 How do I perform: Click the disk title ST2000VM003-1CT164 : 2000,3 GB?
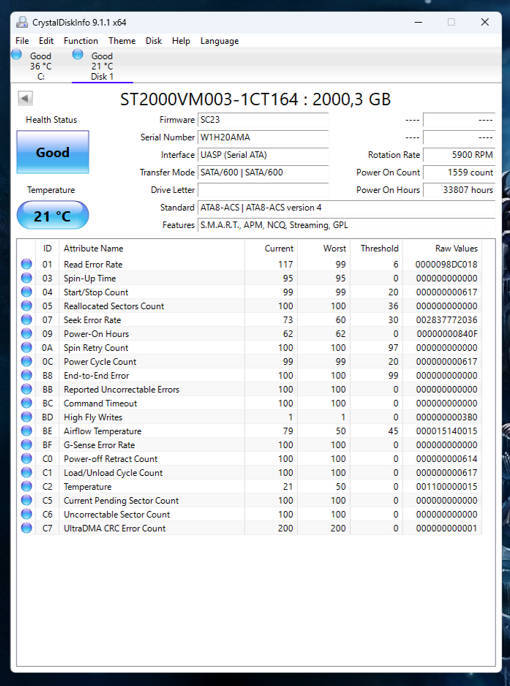pyautogui.click(x=255, y=99)
